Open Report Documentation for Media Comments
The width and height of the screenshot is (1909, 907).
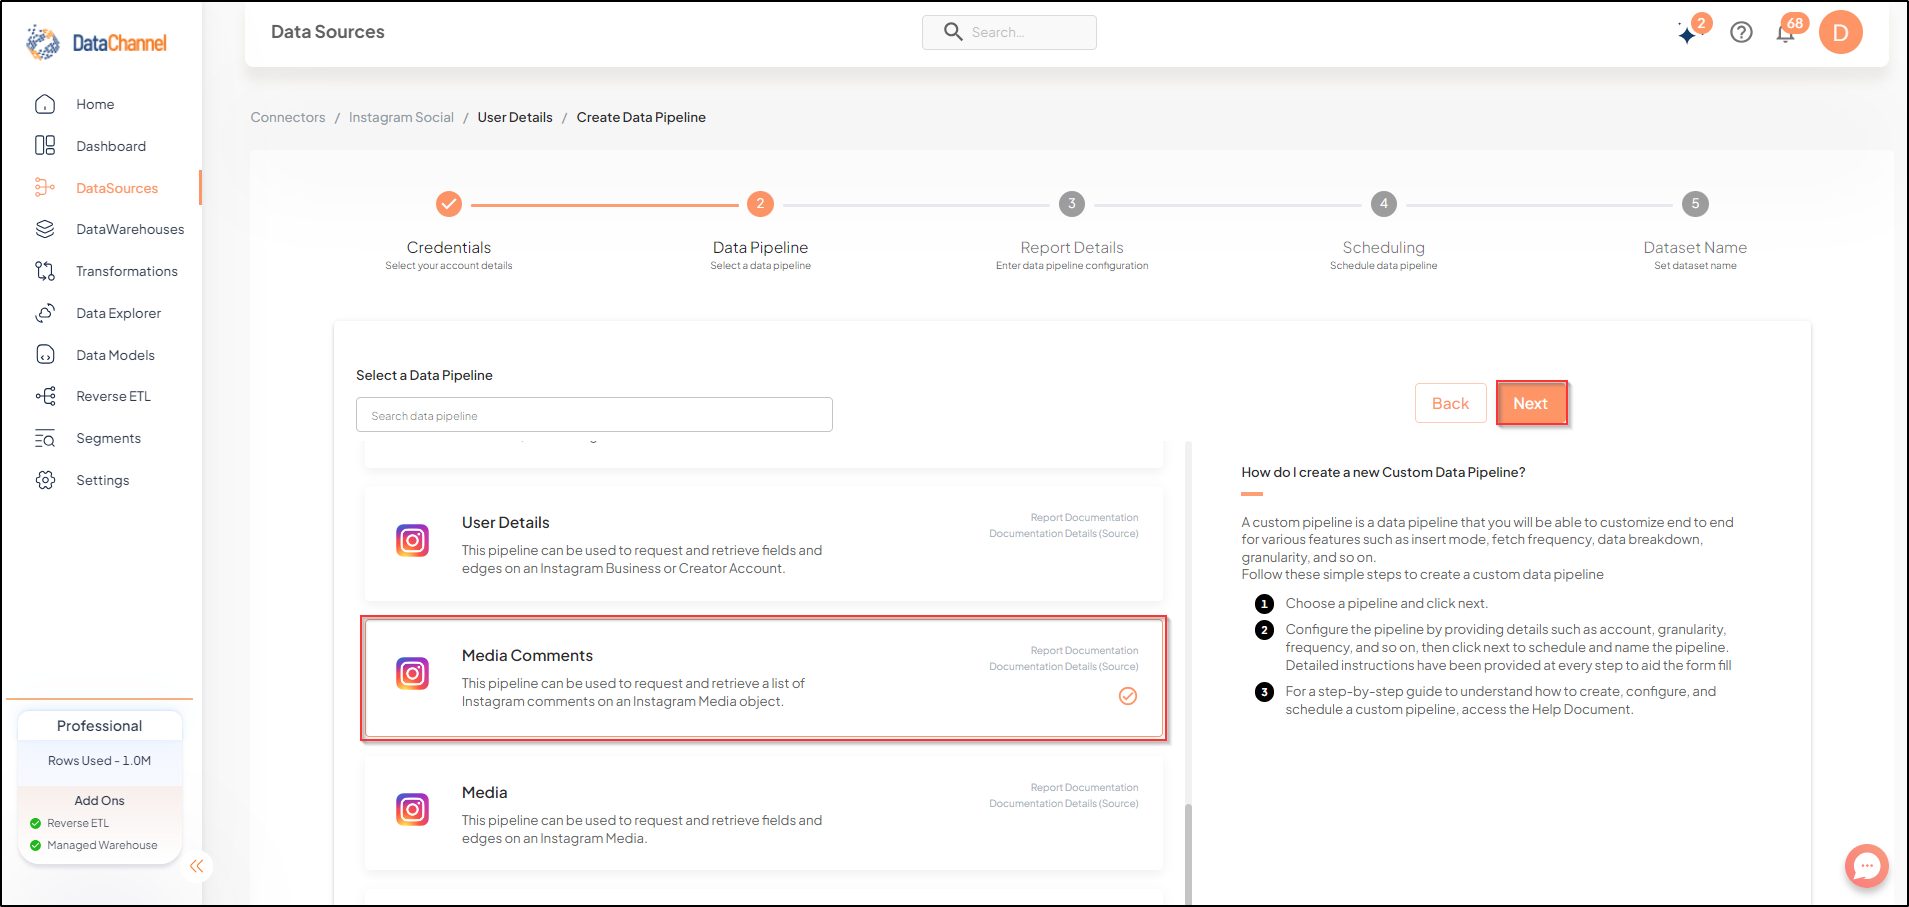(x=1084, y=650)
